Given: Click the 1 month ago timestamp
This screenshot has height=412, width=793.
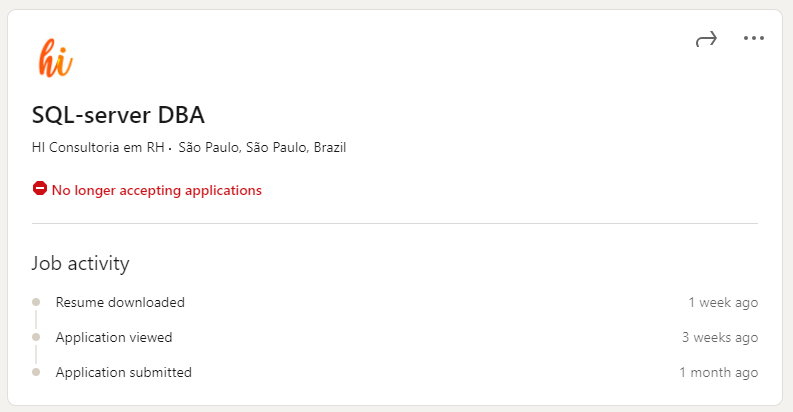Looking at the screenshot, I should pyautogui.click(x=718, y=372).
